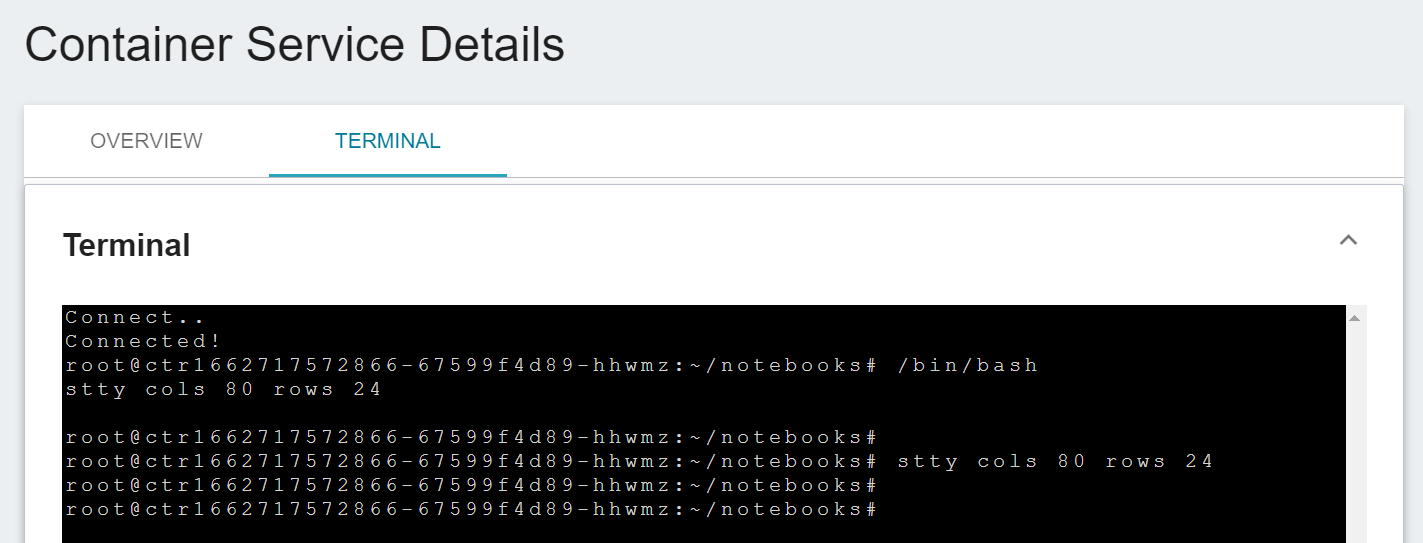The image size is (1423, 543).
Task: Click the blank line below the stty output
Action: coord(704,414)
